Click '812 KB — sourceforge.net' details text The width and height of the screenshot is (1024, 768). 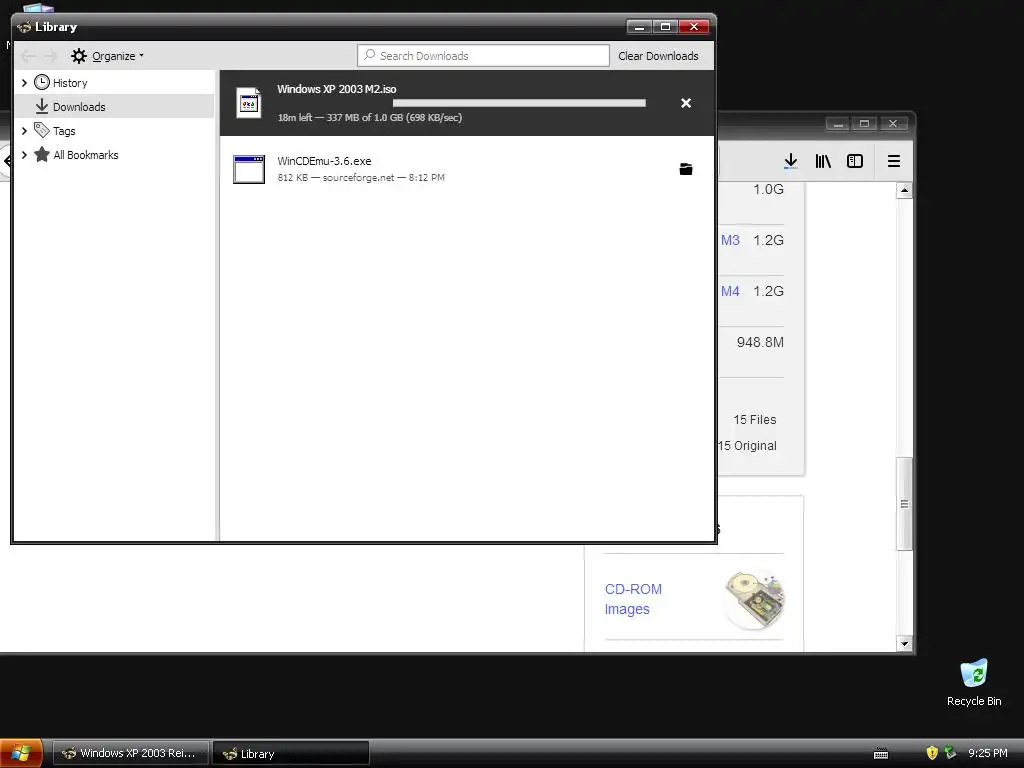point(361,178)
